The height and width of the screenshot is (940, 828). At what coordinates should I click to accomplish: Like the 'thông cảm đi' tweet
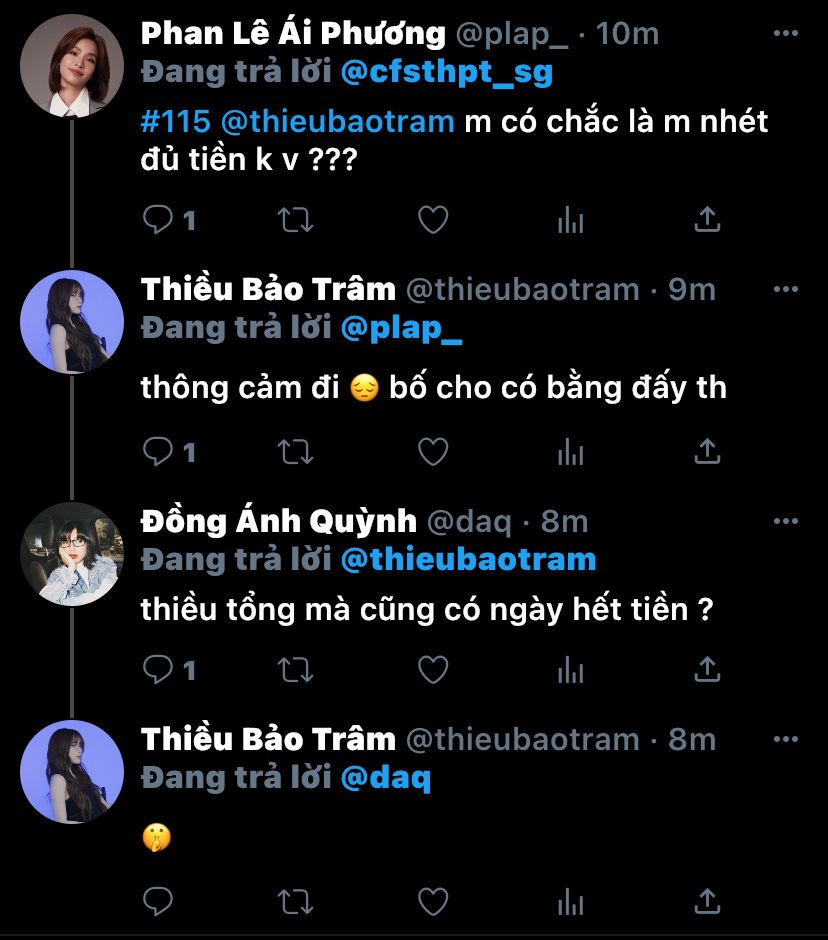(432, 452)
